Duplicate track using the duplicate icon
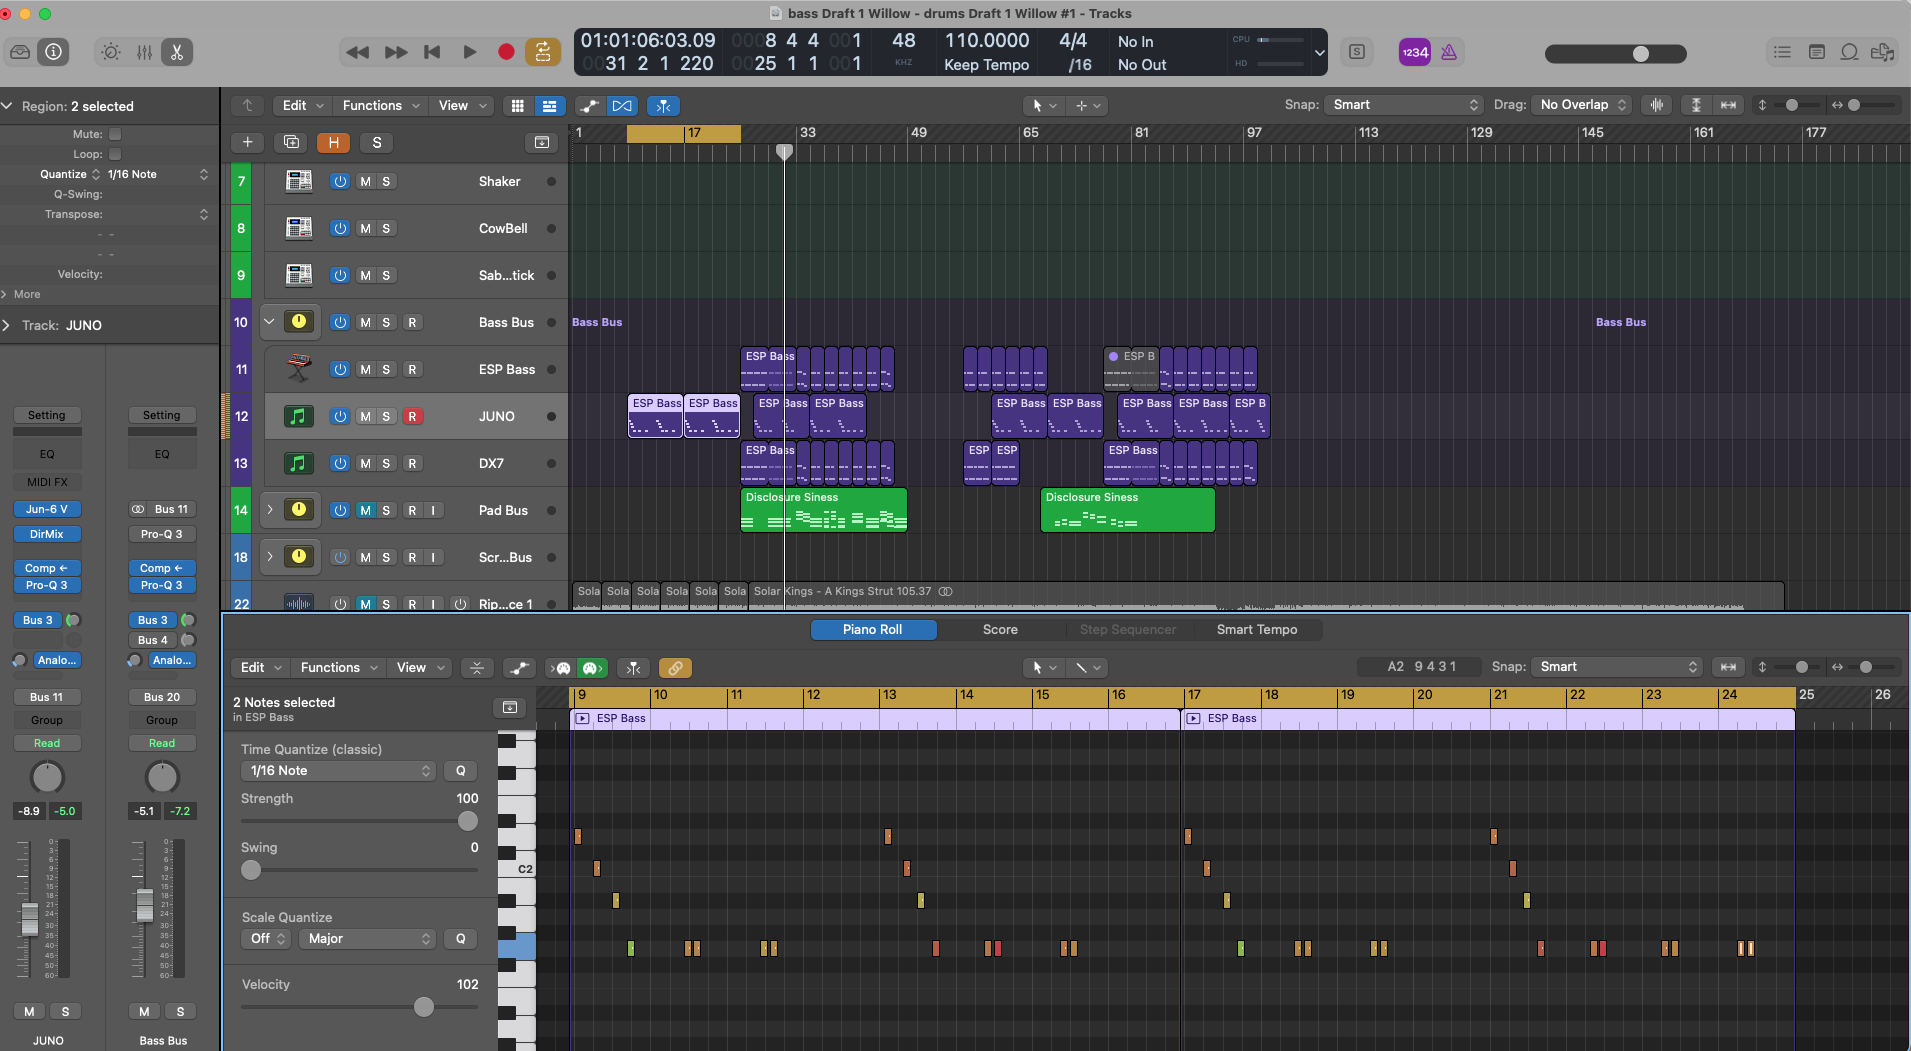This screenshot has height=1051, width=1911. click(x=291, y=142)
